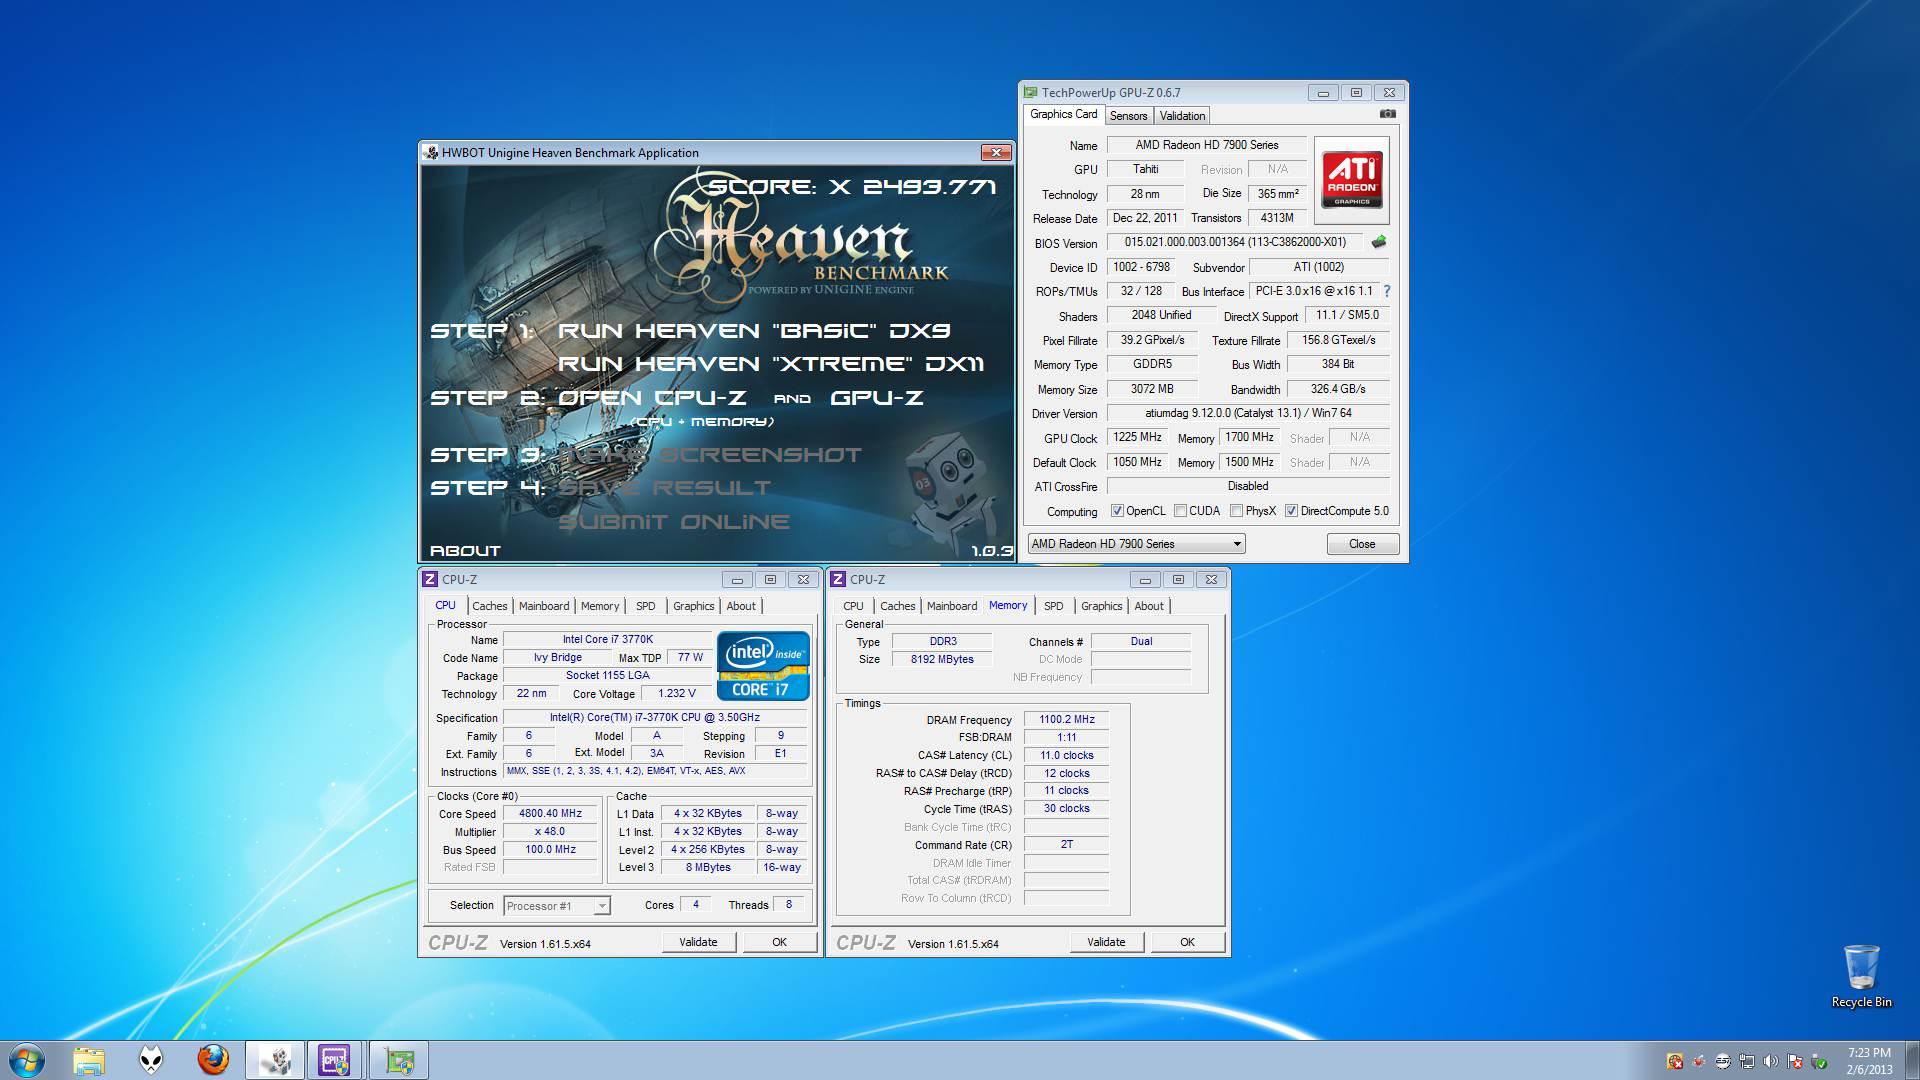Image resolution: width=1920 pixels, height=1080 pixels.
Task: Click the GPU Clock 1225 MHz value
Action: [1137, 438]
